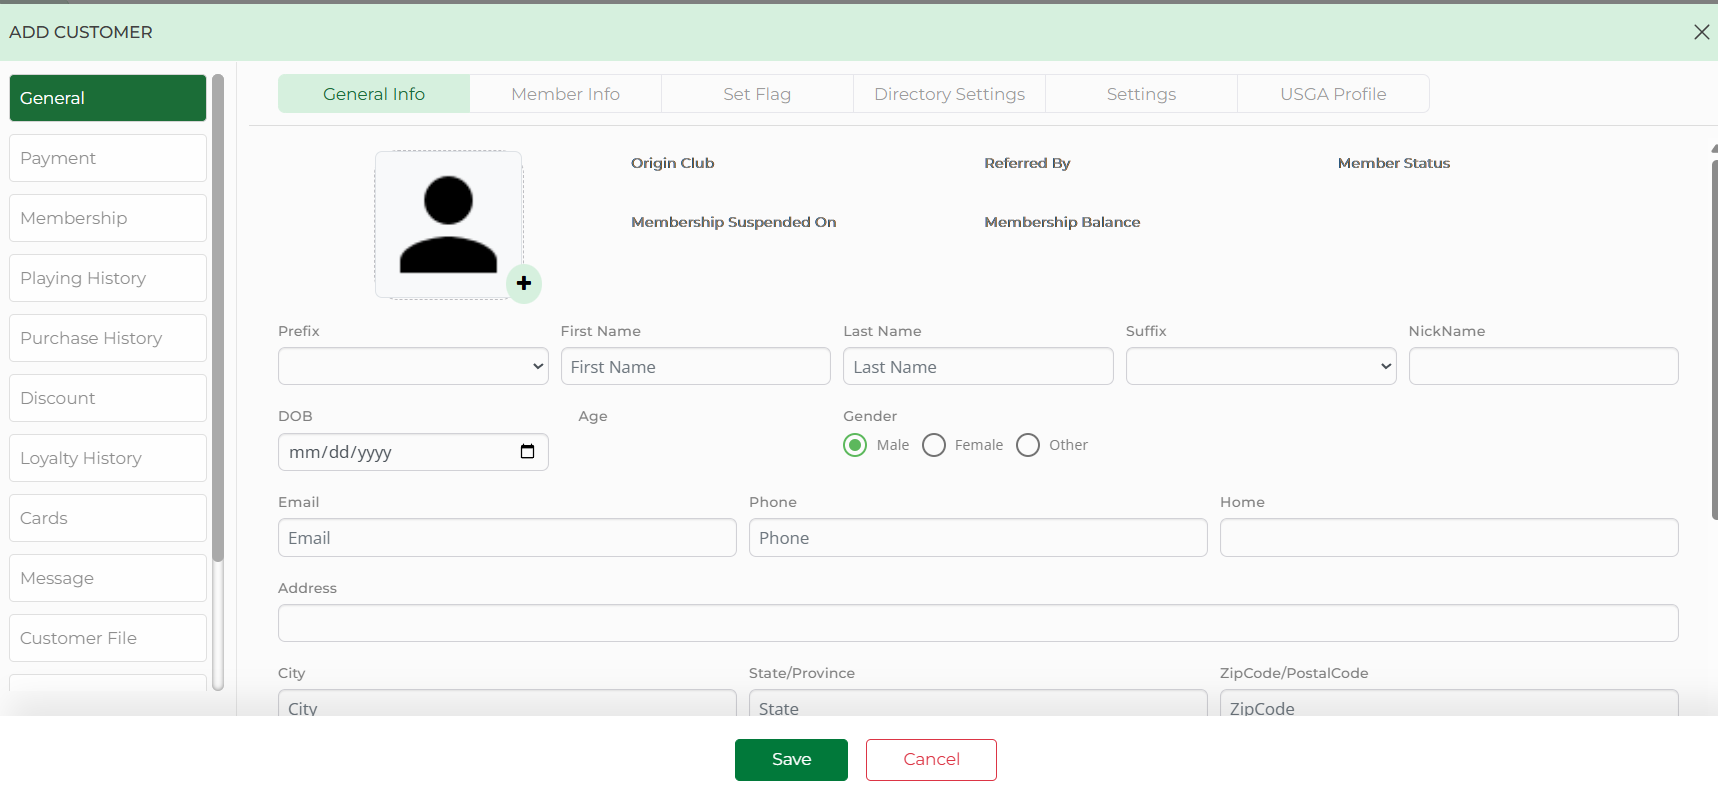This screenshot has width=1718, height=797.
Task: Open the Suffix dropdown list
Action: click(1260, 366)
